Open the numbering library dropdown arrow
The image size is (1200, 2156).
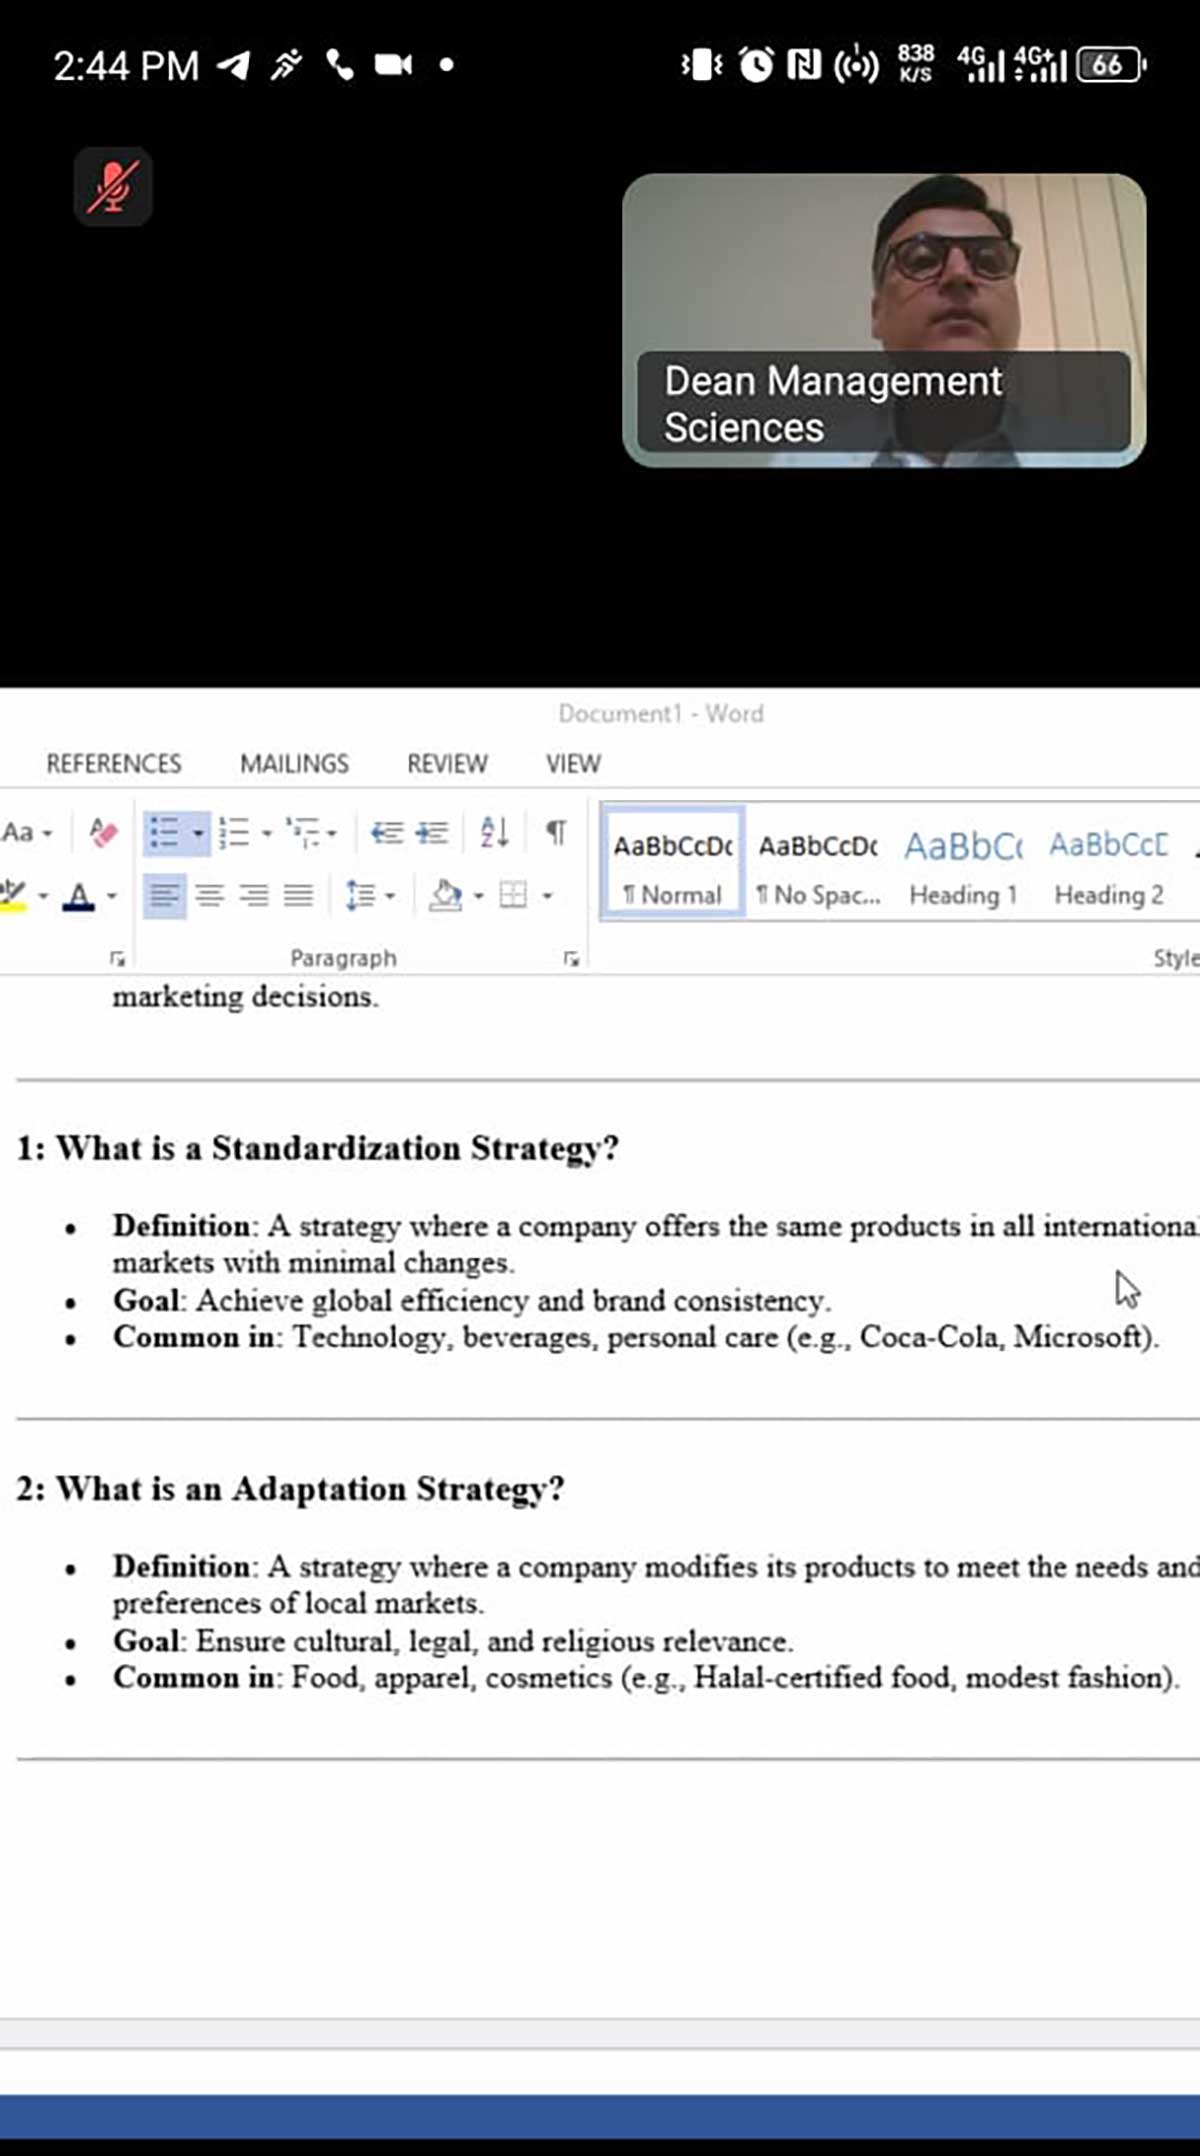coord(267,832)
